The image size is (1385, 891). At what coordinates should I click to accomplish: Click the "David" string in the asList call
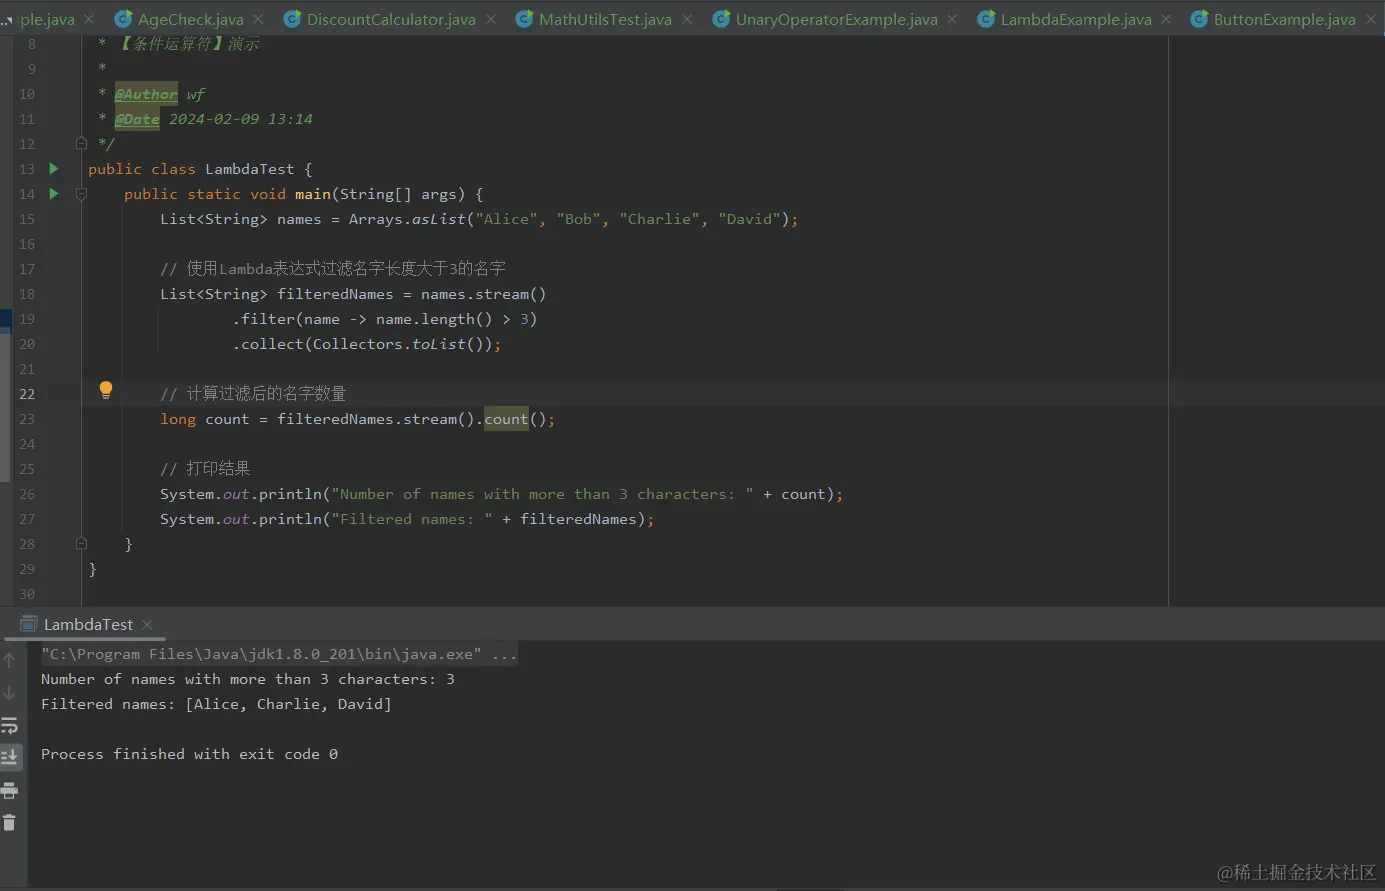(750, 219)
